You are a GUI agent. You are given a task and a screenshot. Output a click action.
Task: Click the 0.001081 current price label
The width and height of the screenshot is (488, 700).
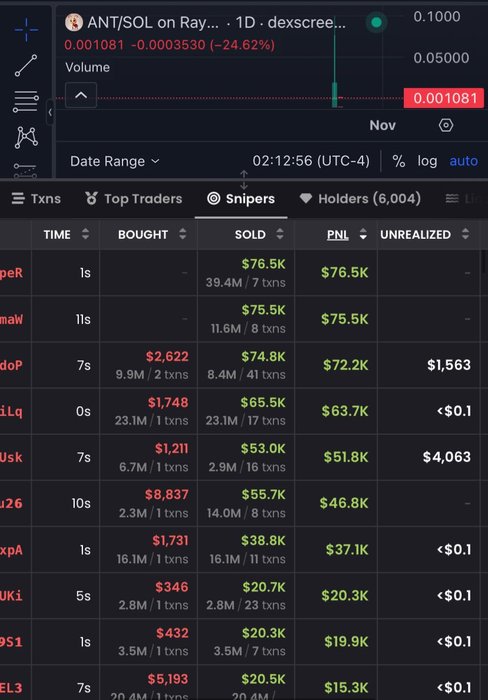[444, 98]
